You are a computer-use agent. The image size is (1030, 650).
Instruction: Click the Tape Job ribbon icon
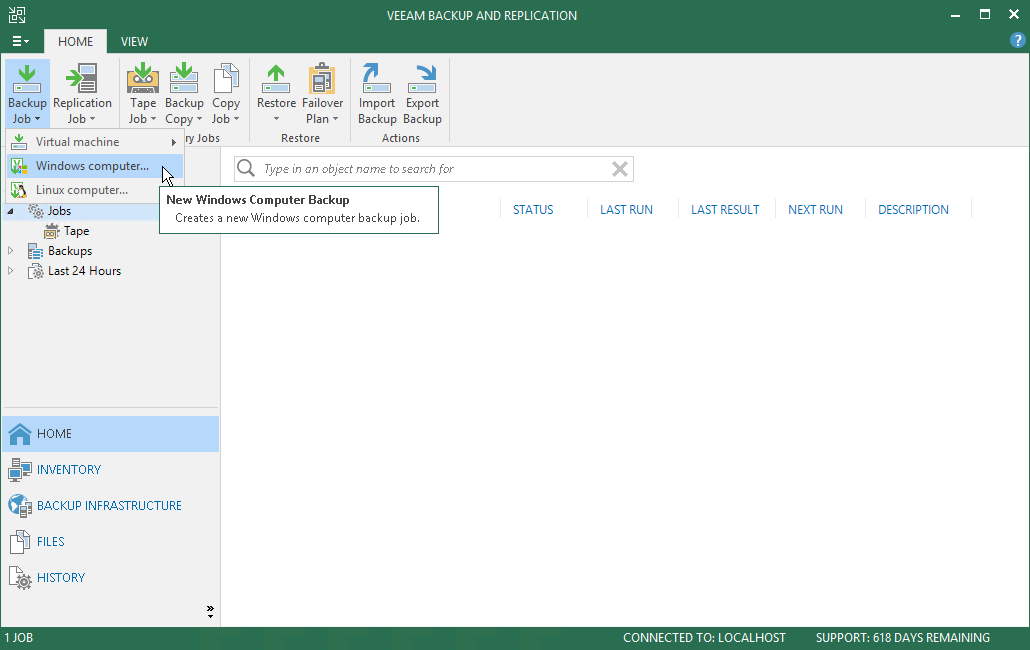tap(143, 79)
